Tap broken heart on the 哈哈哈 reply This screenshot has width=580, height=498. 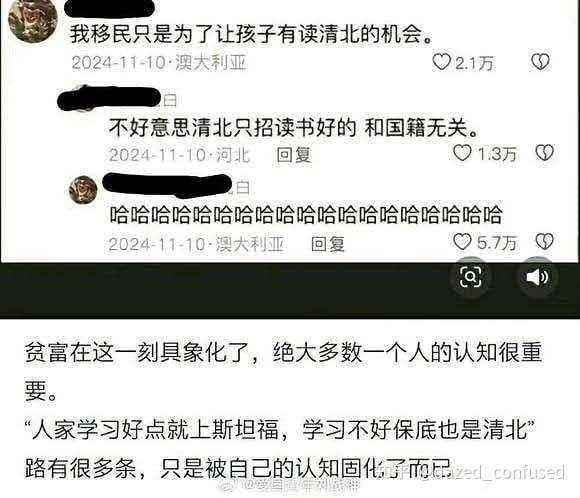[x=544, y=242]
